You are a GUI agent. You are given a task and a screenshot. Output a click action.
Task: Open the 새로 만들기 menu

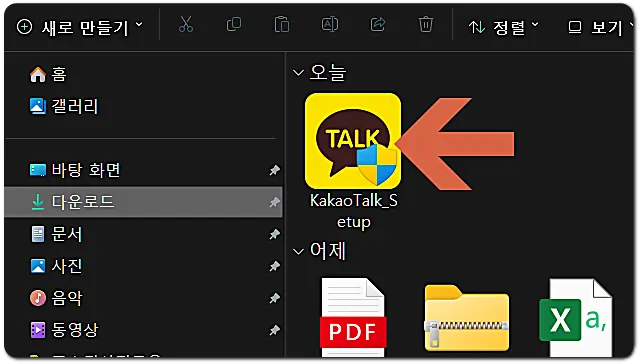click(80, 27)
